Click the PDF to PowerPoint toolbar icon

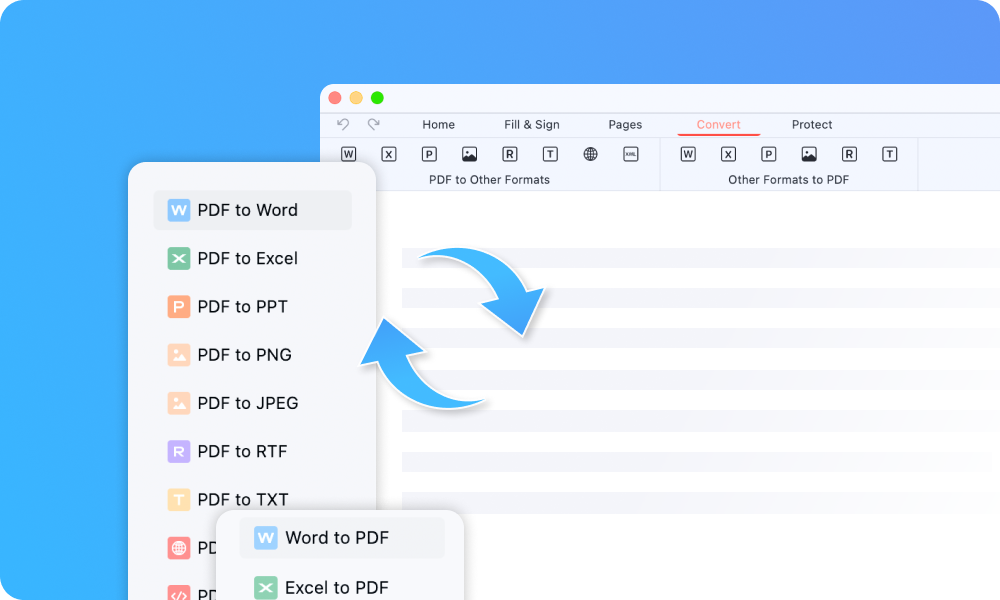(429, 154)
